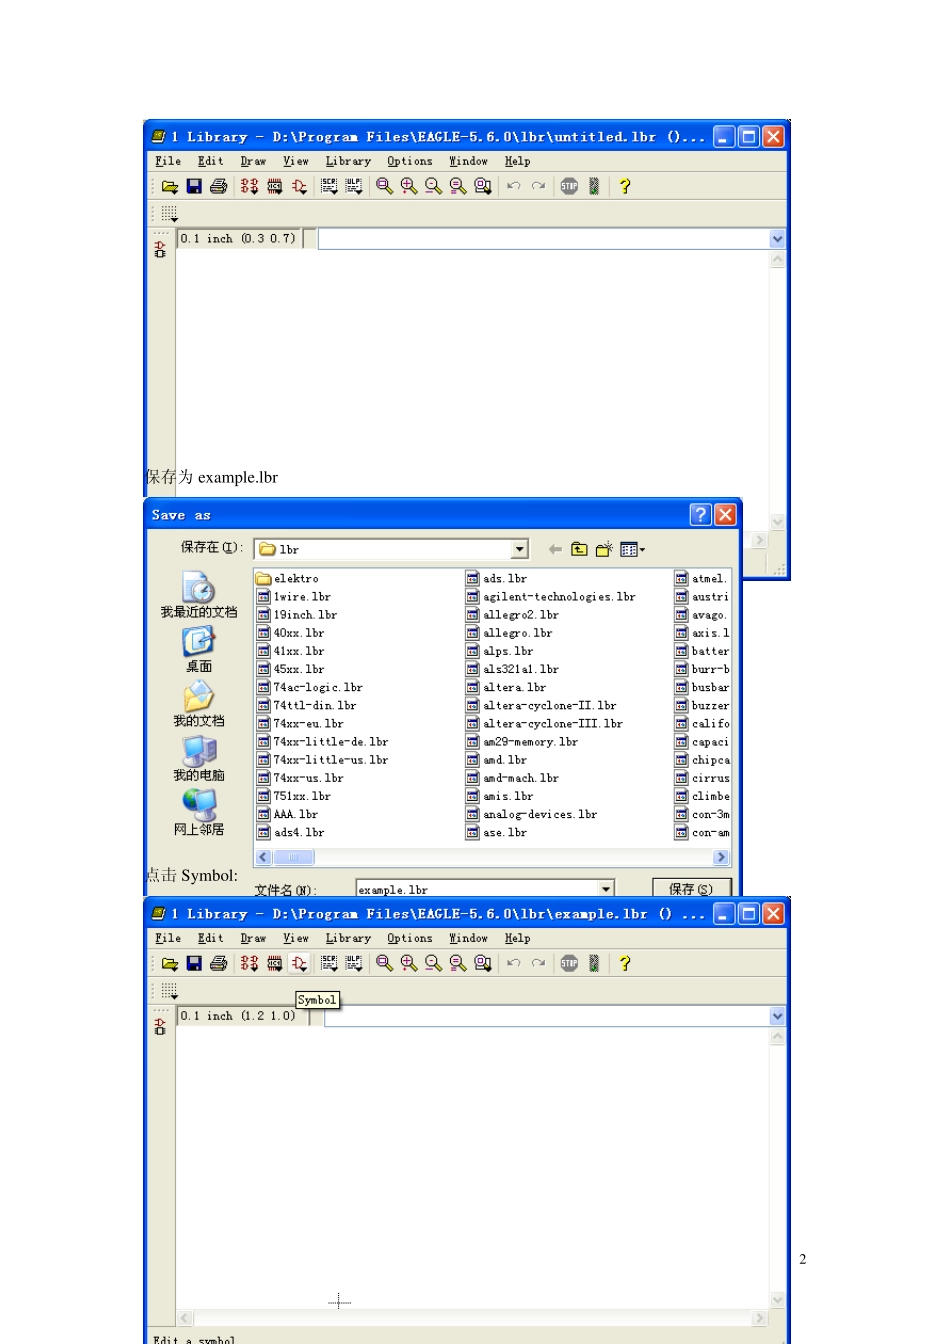
Task: Open 我最近的文档 in Save as places bar
Action: click(x=199, y=595)
